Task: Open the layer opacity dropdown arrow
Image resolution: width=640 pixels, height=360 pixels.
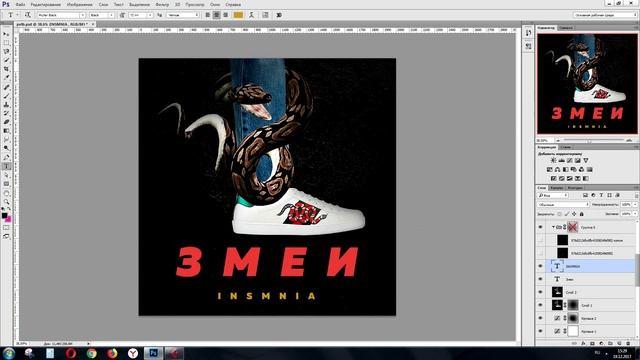Action: click(635, 204)
